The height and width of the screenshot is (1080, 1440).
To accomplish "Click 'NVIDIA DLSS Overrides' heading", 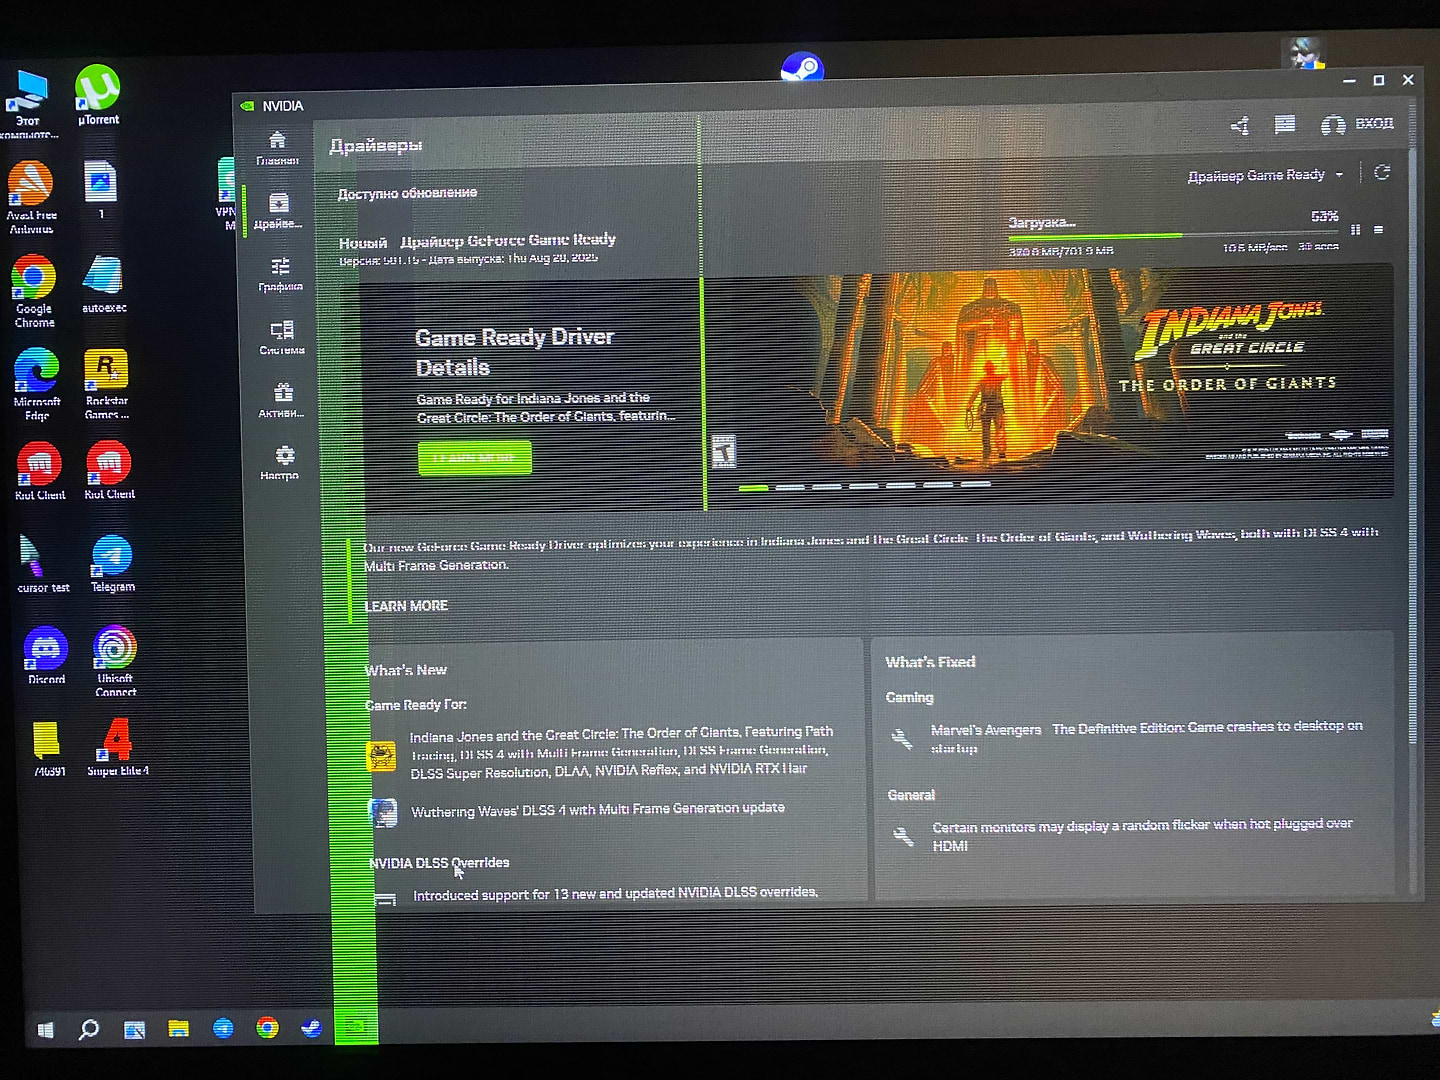I will click(x=439, y=862).
